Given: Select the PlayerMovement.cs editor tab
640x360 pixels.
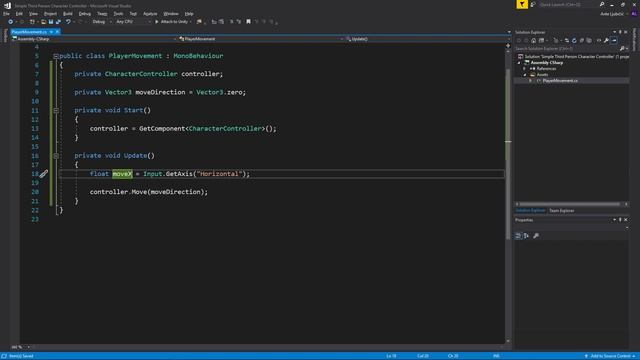Looking at the screenshot, I should 29,32.
